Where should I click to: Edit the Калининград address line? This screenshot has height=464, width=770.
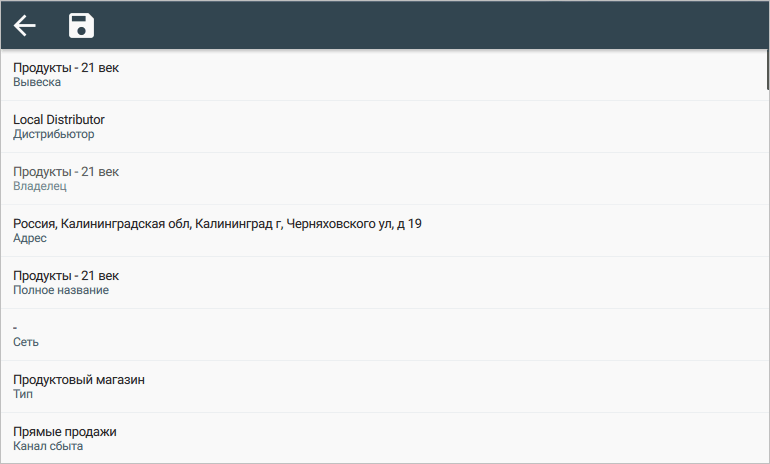point(217,224)
